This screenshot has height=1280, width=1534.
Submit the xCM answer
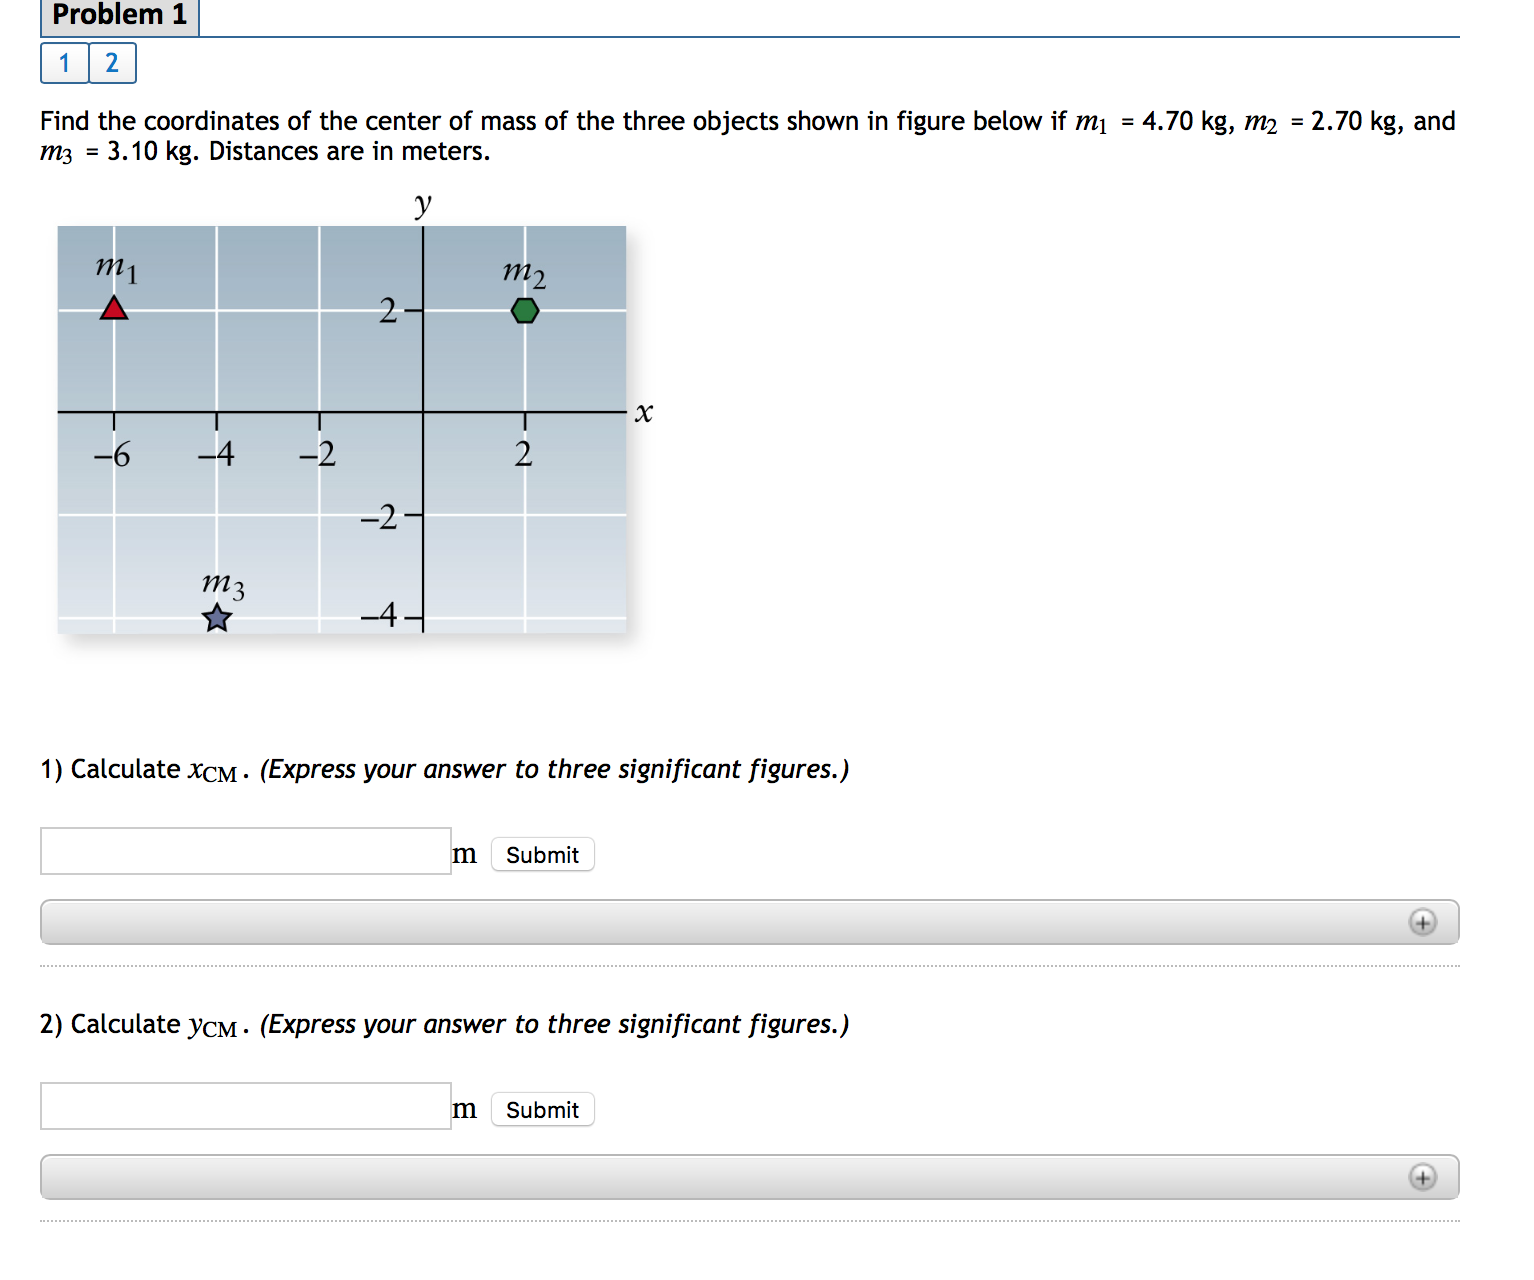click(543, 855)
